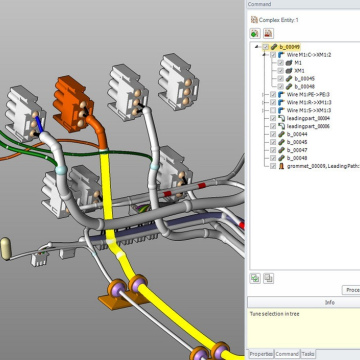Switch to the Command tab

click(x=287, y=354)
